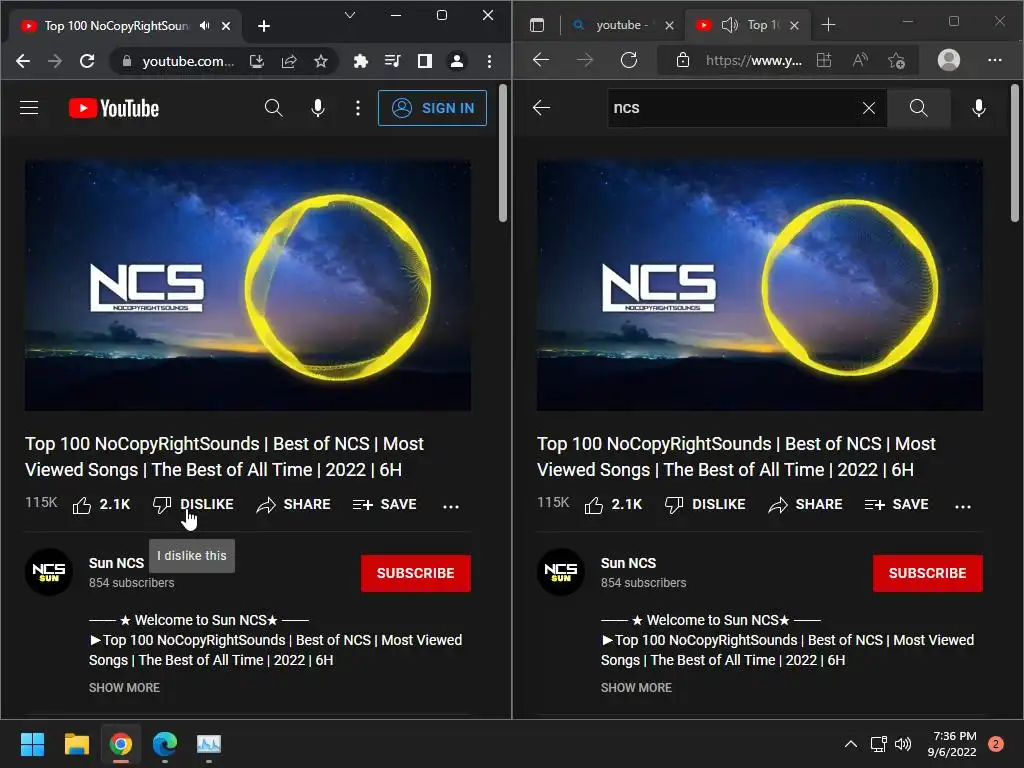This screenshot has height=768, width=1024.
Task: Open new tab in Chrome
Action: point(264,25)
